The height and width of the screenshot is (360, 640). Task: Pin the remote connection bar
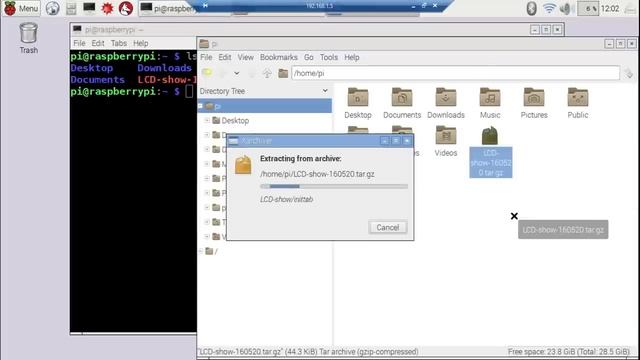(205, 6)
